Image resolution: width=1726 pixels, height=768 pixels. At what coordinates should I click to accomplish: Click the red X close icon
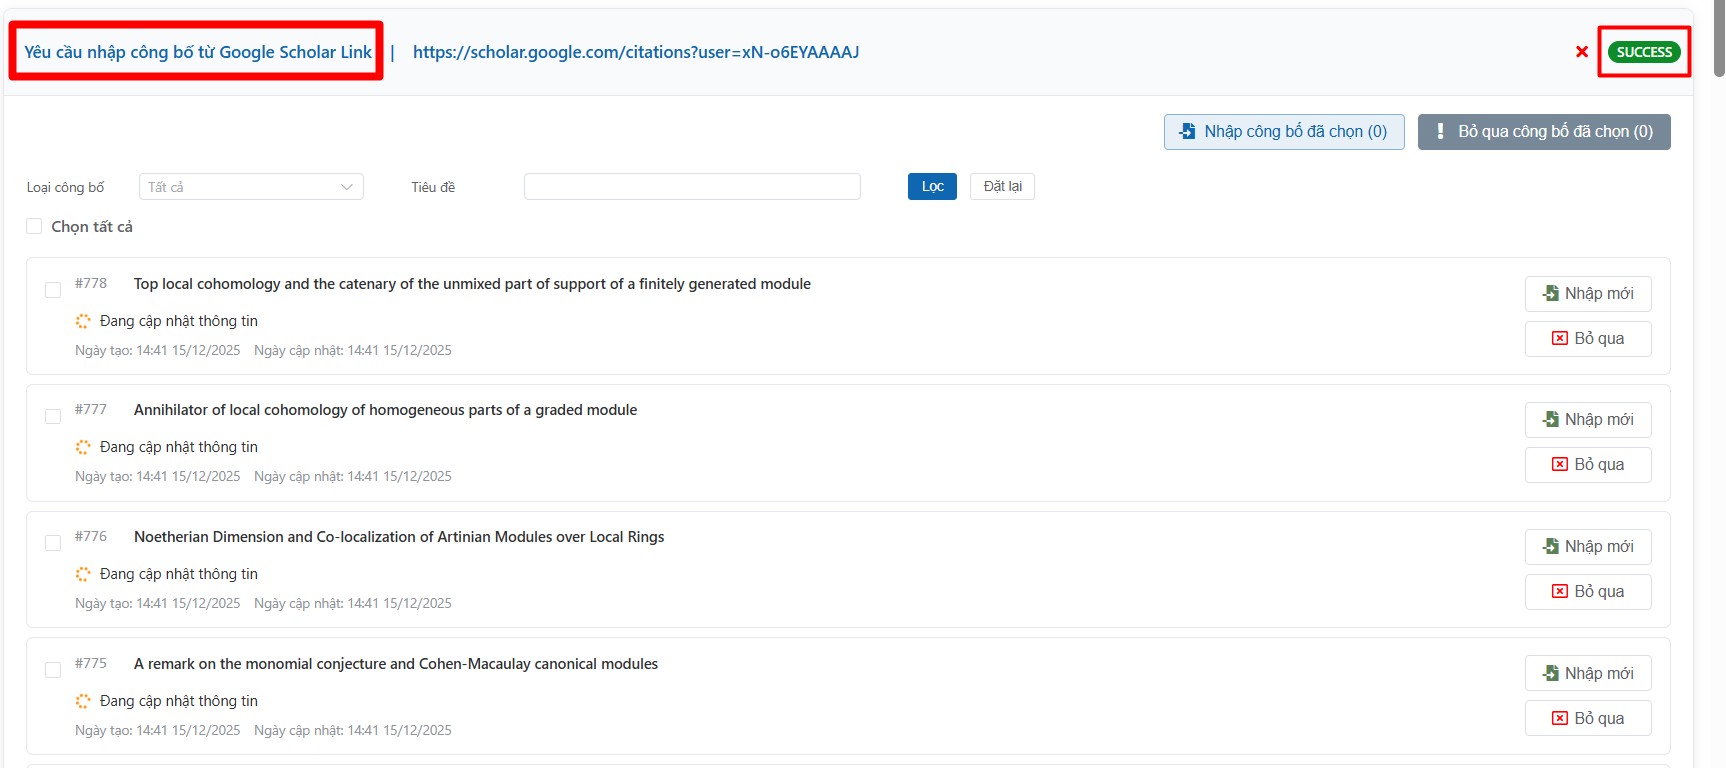(1582, 52)
